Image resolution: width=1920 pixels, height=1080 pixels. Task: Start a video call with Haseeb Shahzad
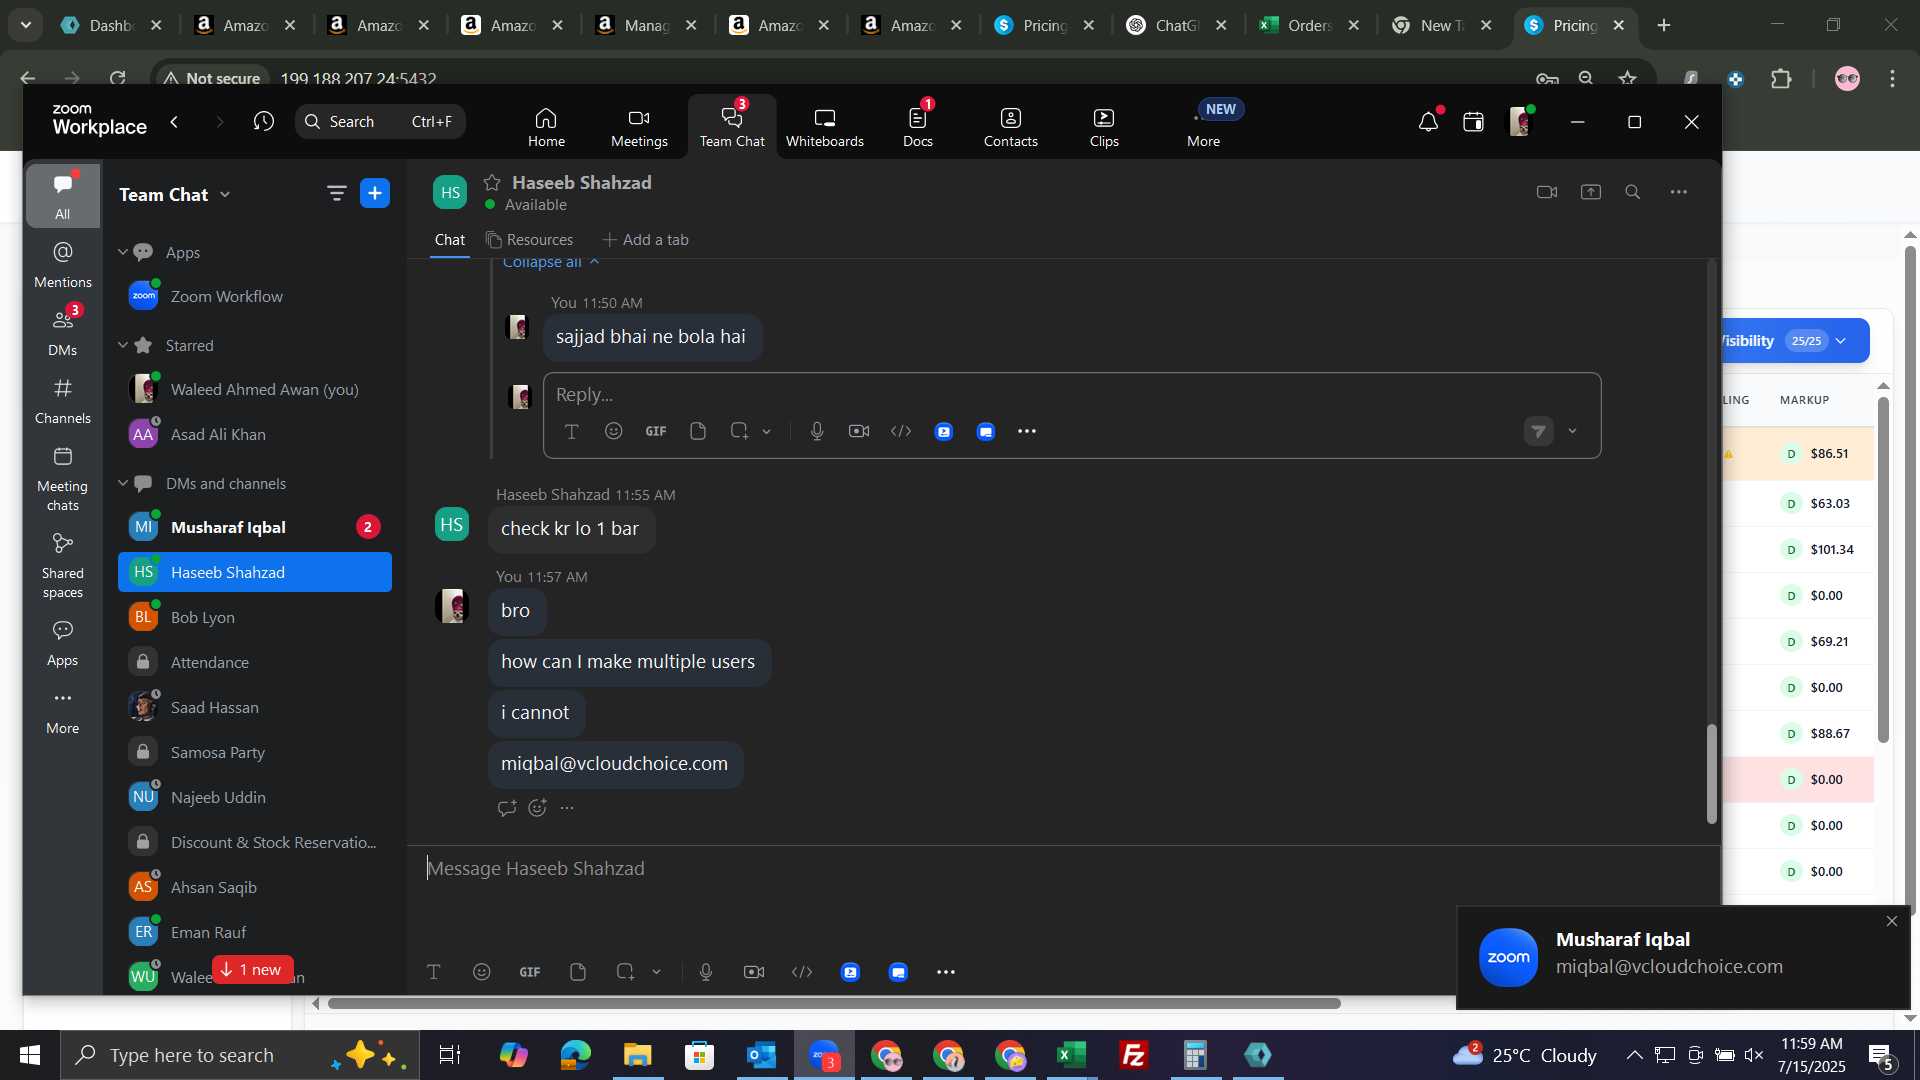point(1547,192)
